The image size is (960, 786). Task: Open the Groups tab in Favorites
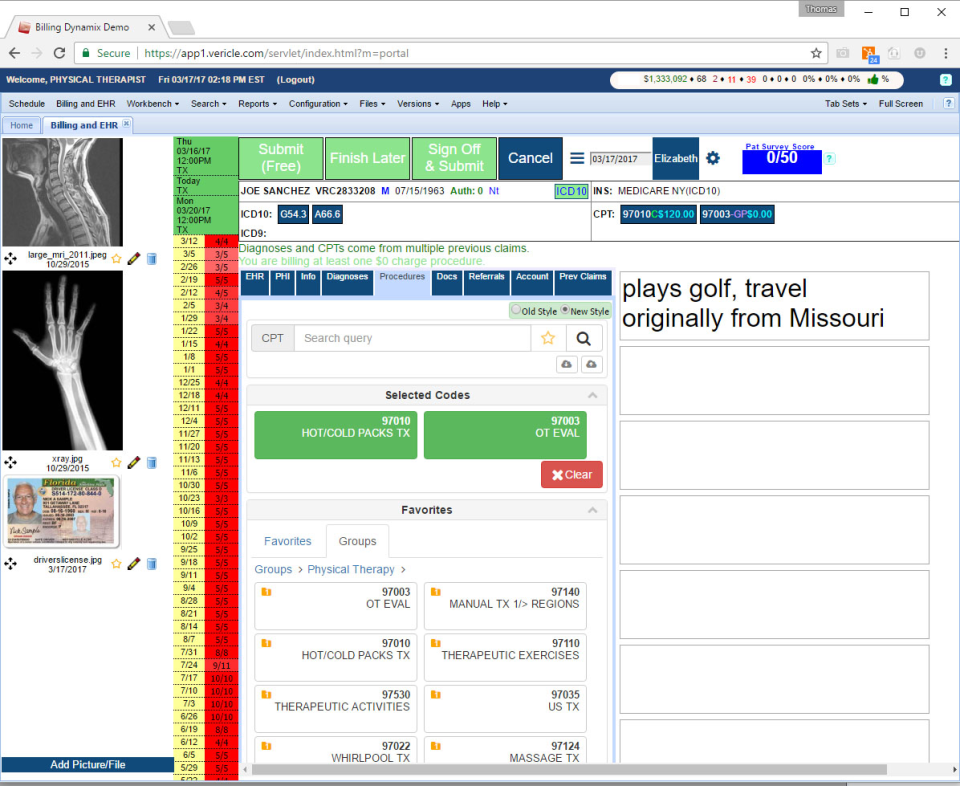pos(357,540)
